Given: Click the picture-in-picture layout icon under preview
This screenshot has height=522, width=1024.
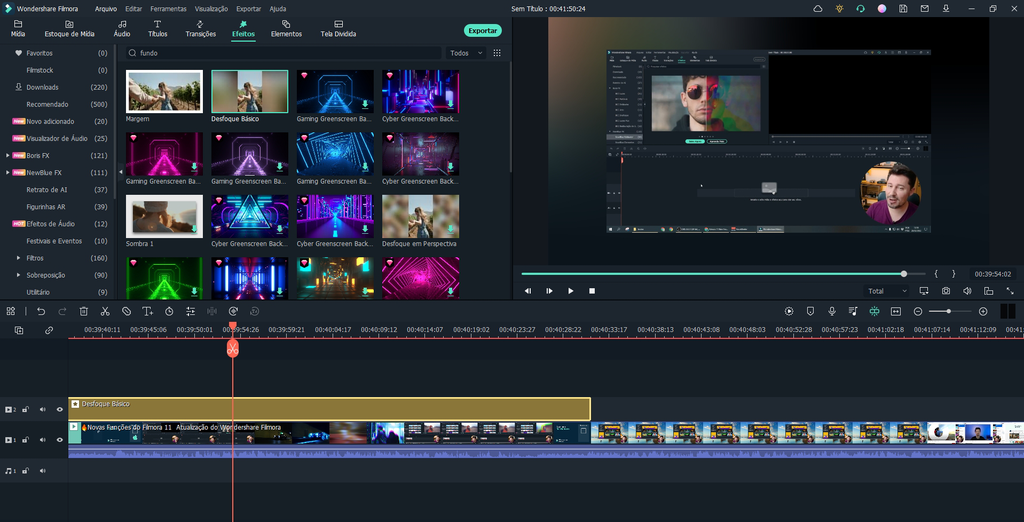Looking at the screenshot, I should (989, 291).
